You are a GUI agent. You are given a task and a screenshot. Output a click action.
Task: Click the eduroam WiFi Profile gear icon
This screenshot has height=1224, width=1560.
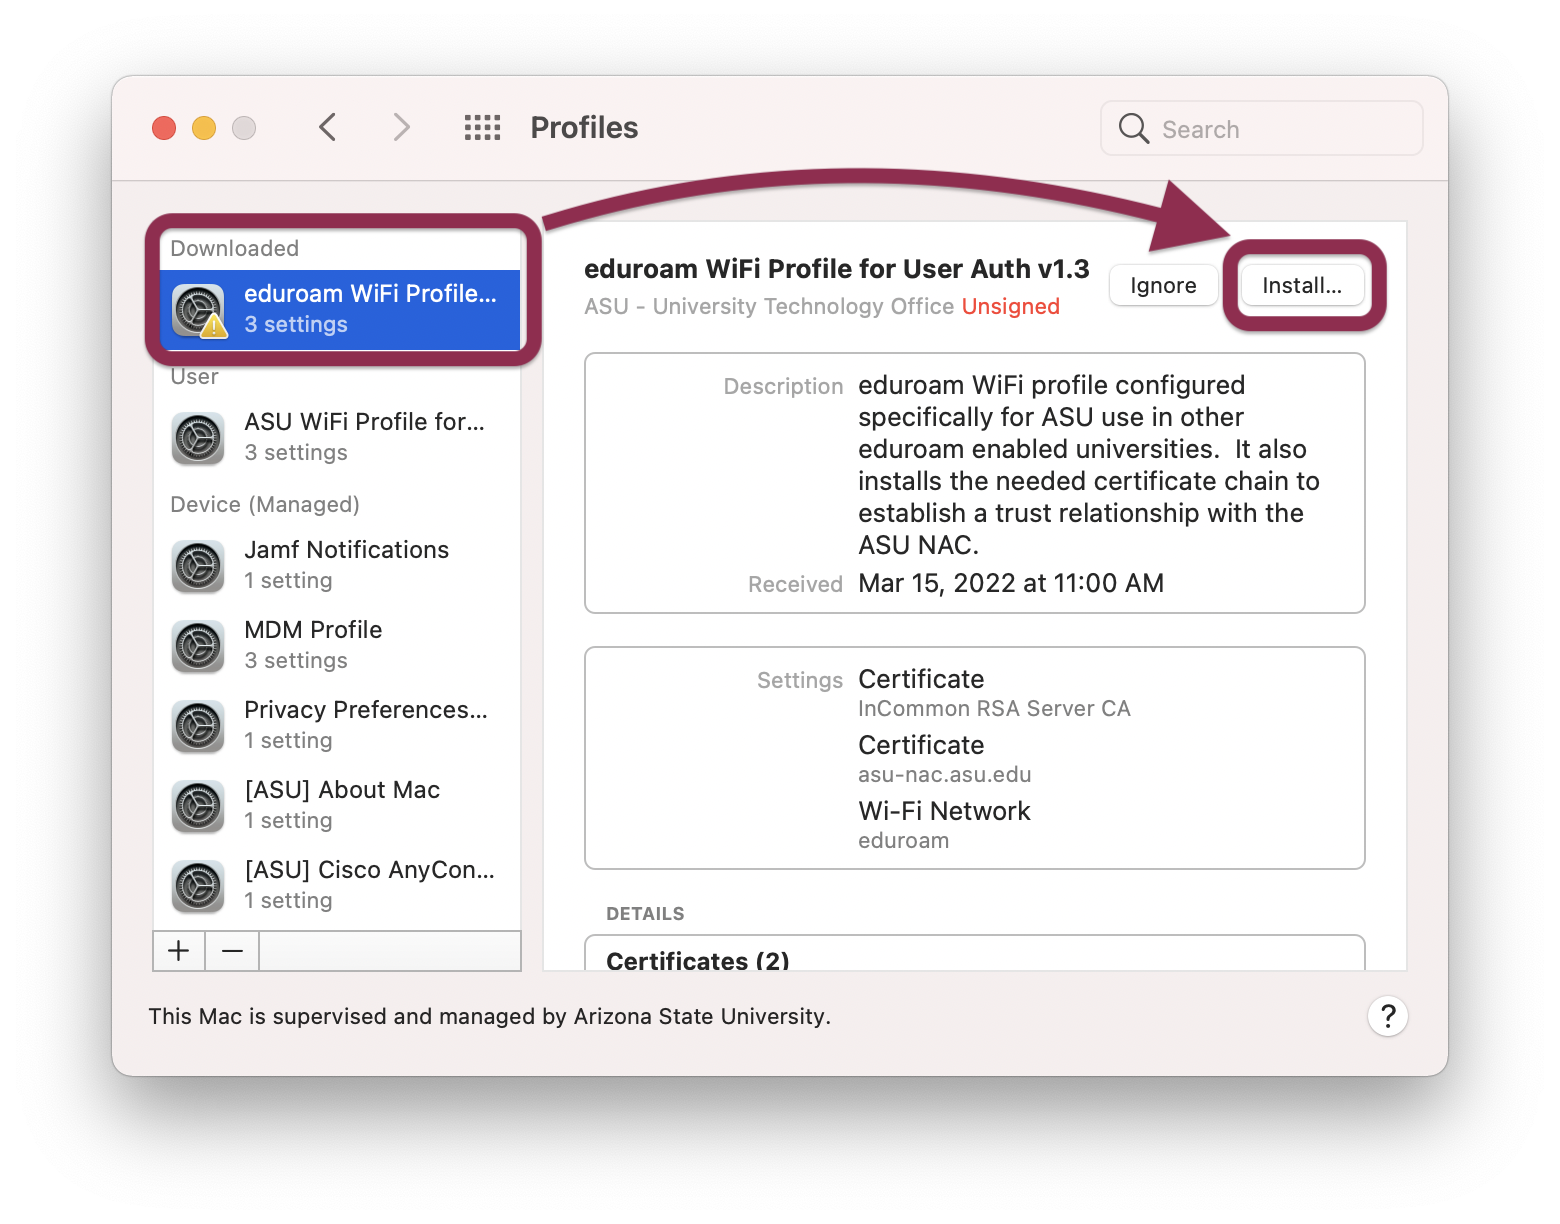[x=199, y=310]
